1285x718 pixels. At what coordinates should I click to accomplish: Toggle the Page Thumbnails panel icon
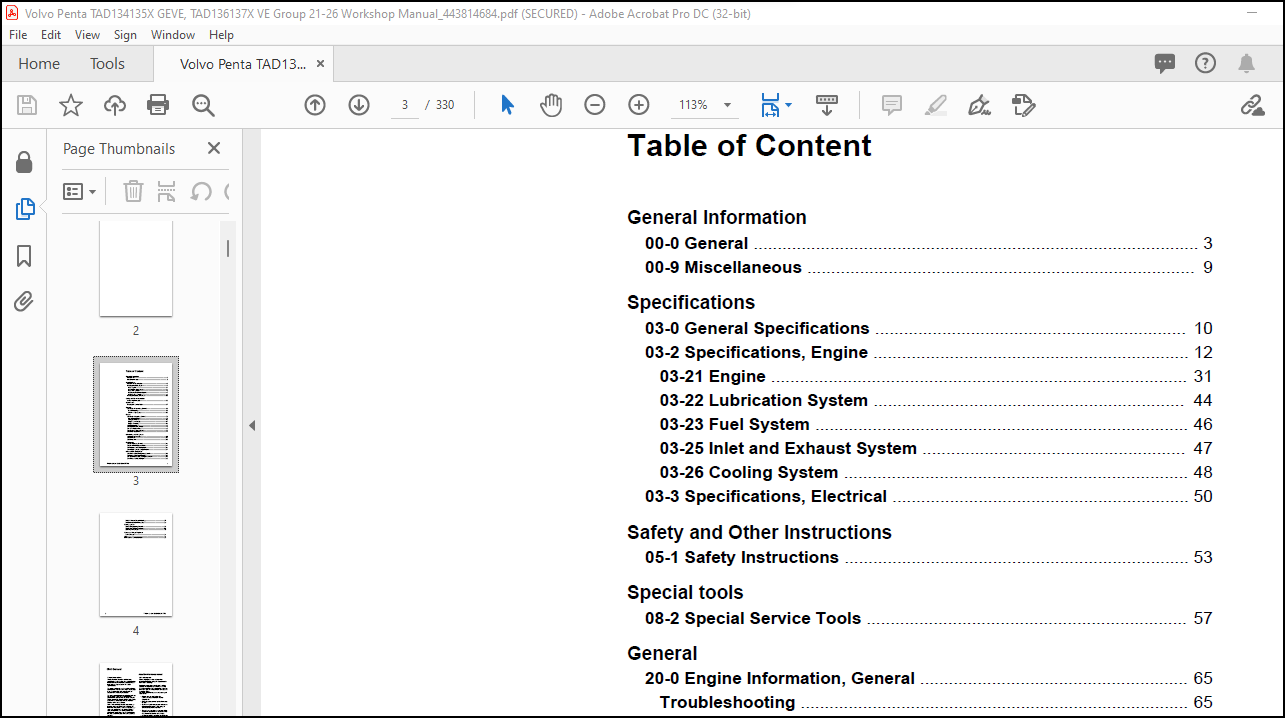tap(25, 209)
